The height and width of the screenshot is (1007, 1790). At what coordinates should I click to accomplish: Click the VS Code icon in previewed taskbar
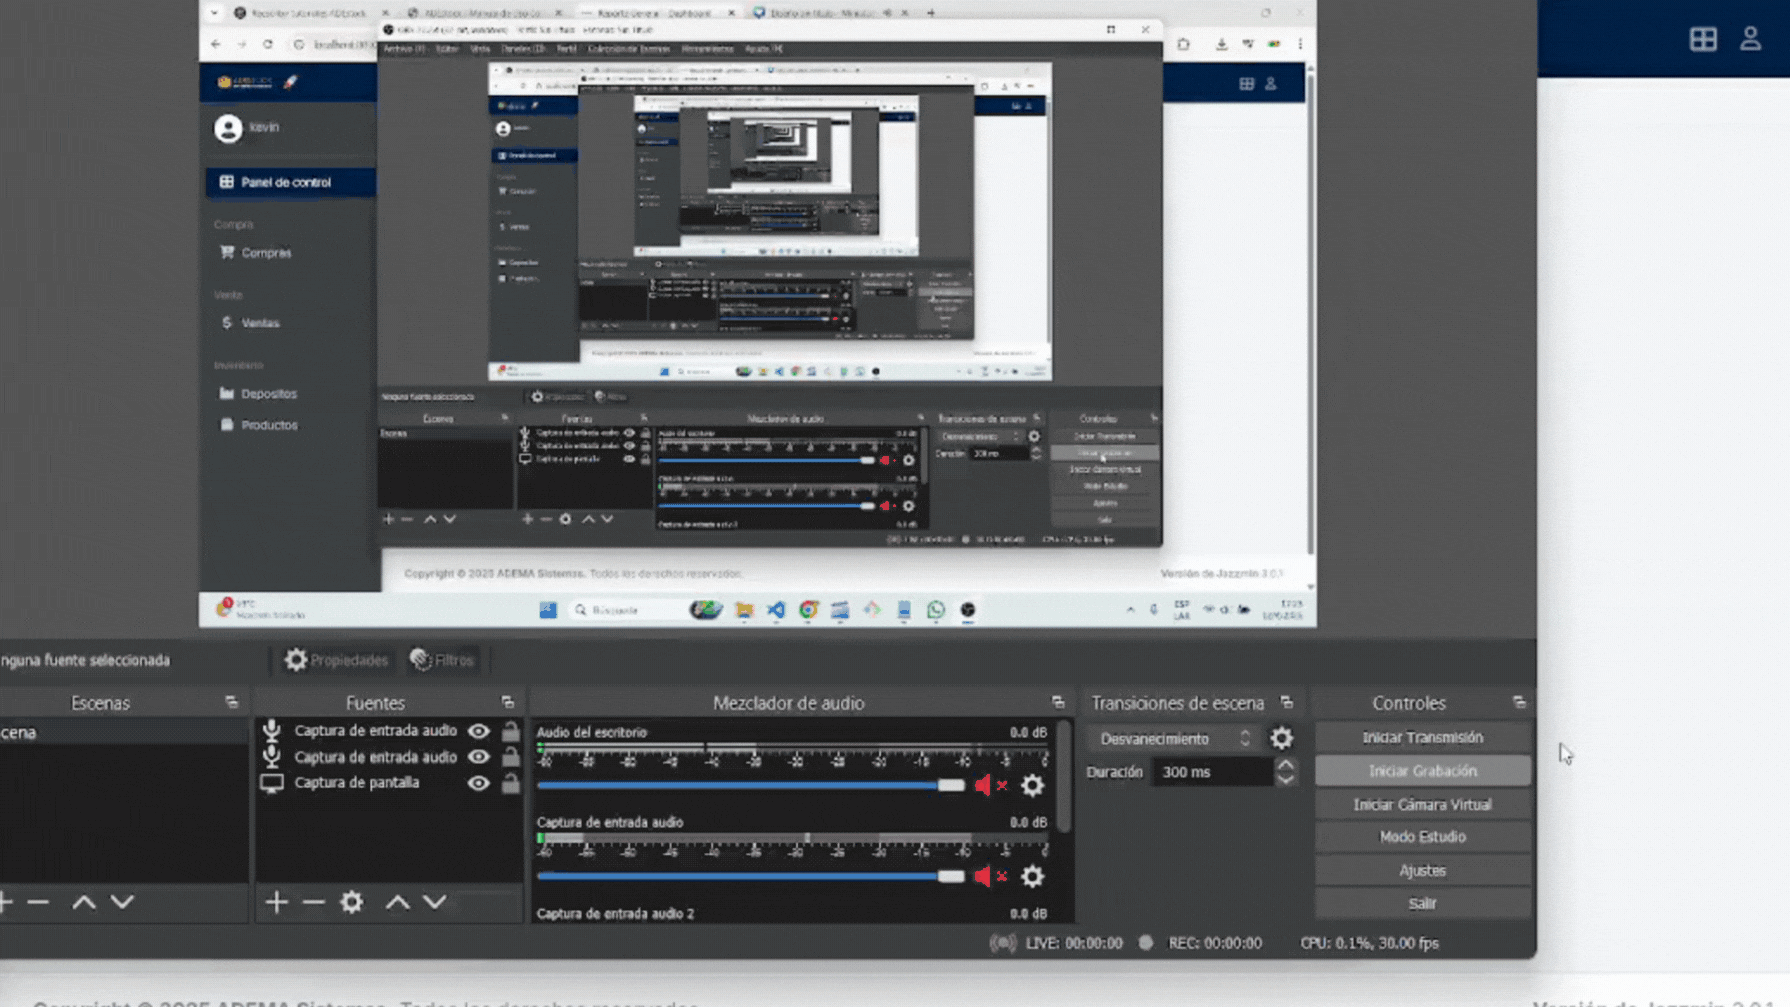(776, 610)
